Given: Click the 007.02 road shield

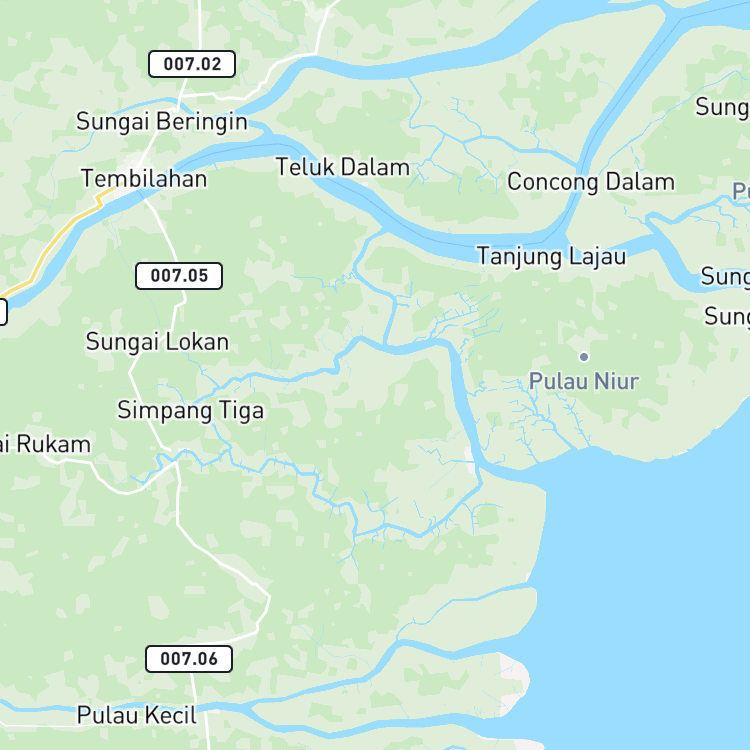Looking at the screenshot, I should (192, 64).
